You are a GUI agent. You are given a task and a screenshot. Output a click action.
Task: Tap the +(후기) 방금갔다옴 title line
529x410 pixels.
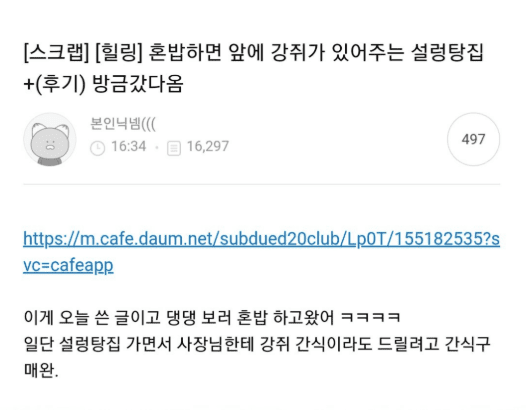pyautogui.click(x=103, y=84)
